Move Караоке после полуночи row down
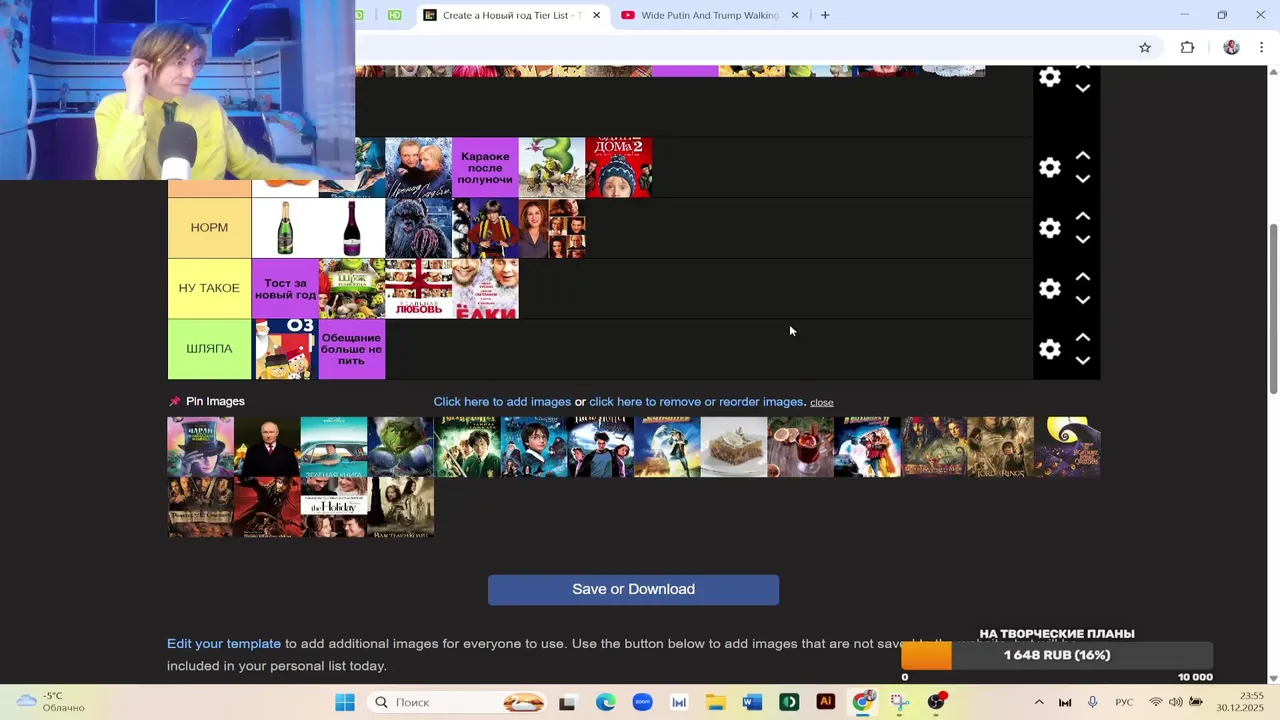 coord(1082,179)
